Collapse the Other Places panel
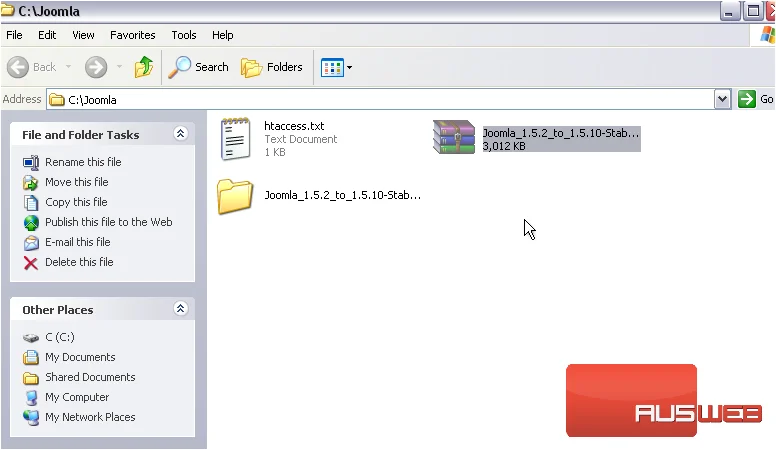The height and width of the screenshot is (450, 776). click(181, 309)
